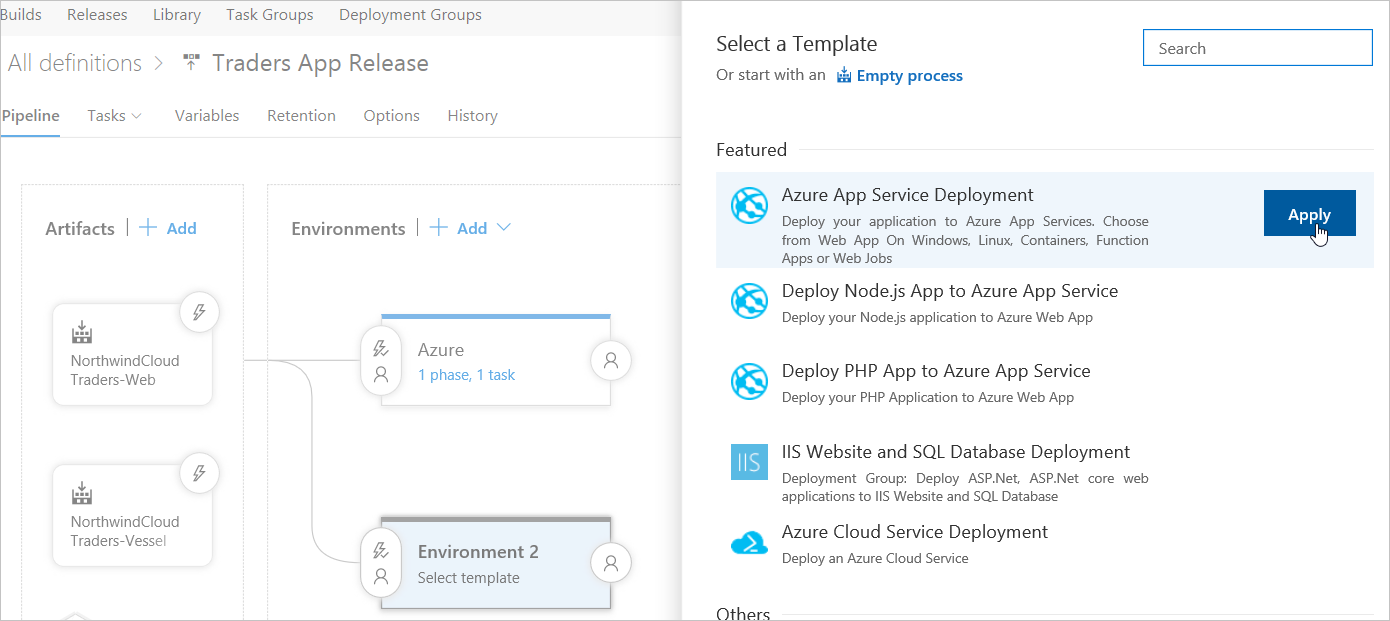Open the Variables tab
This screenshot has width=1390, height=621.
tap(207, 116)
